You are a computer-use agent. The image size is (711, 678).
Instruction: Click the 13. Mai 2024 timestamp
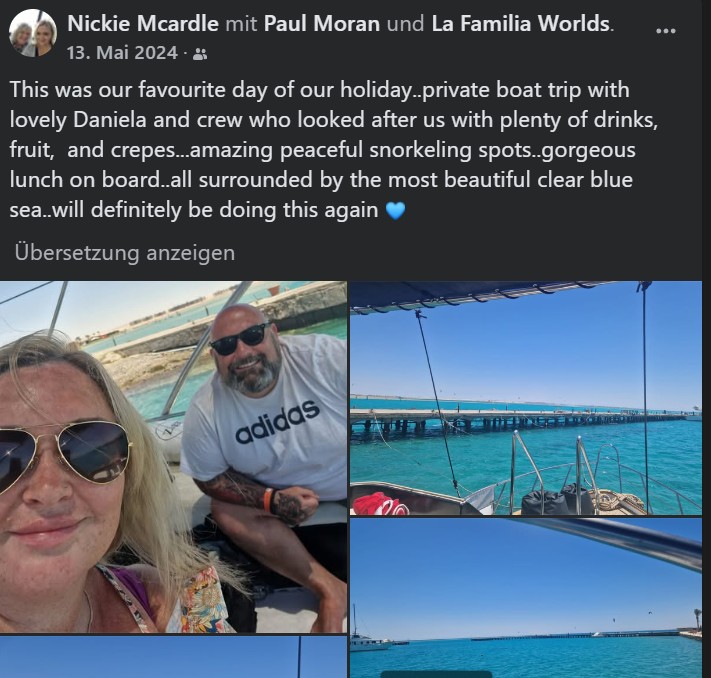click(123, 52)
